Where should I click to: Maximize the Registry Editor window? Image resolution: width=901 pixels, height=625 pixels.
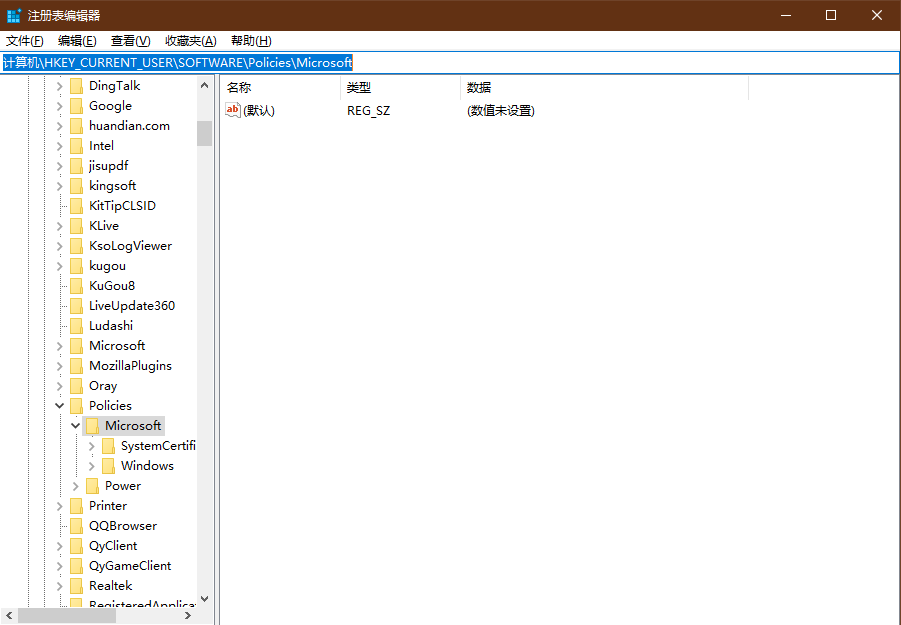tap(831, 16)
